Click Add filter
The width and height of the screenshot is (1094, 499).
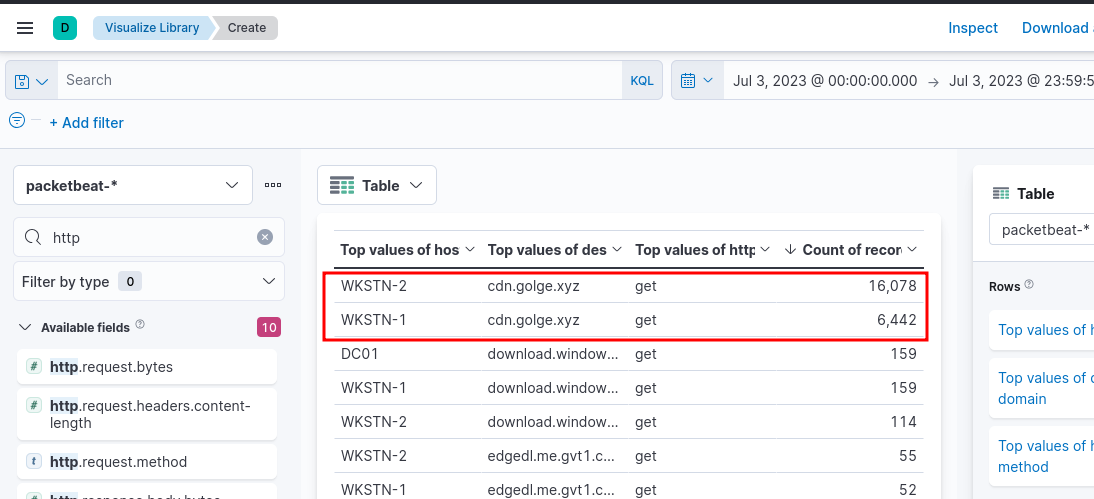(86, 123)
